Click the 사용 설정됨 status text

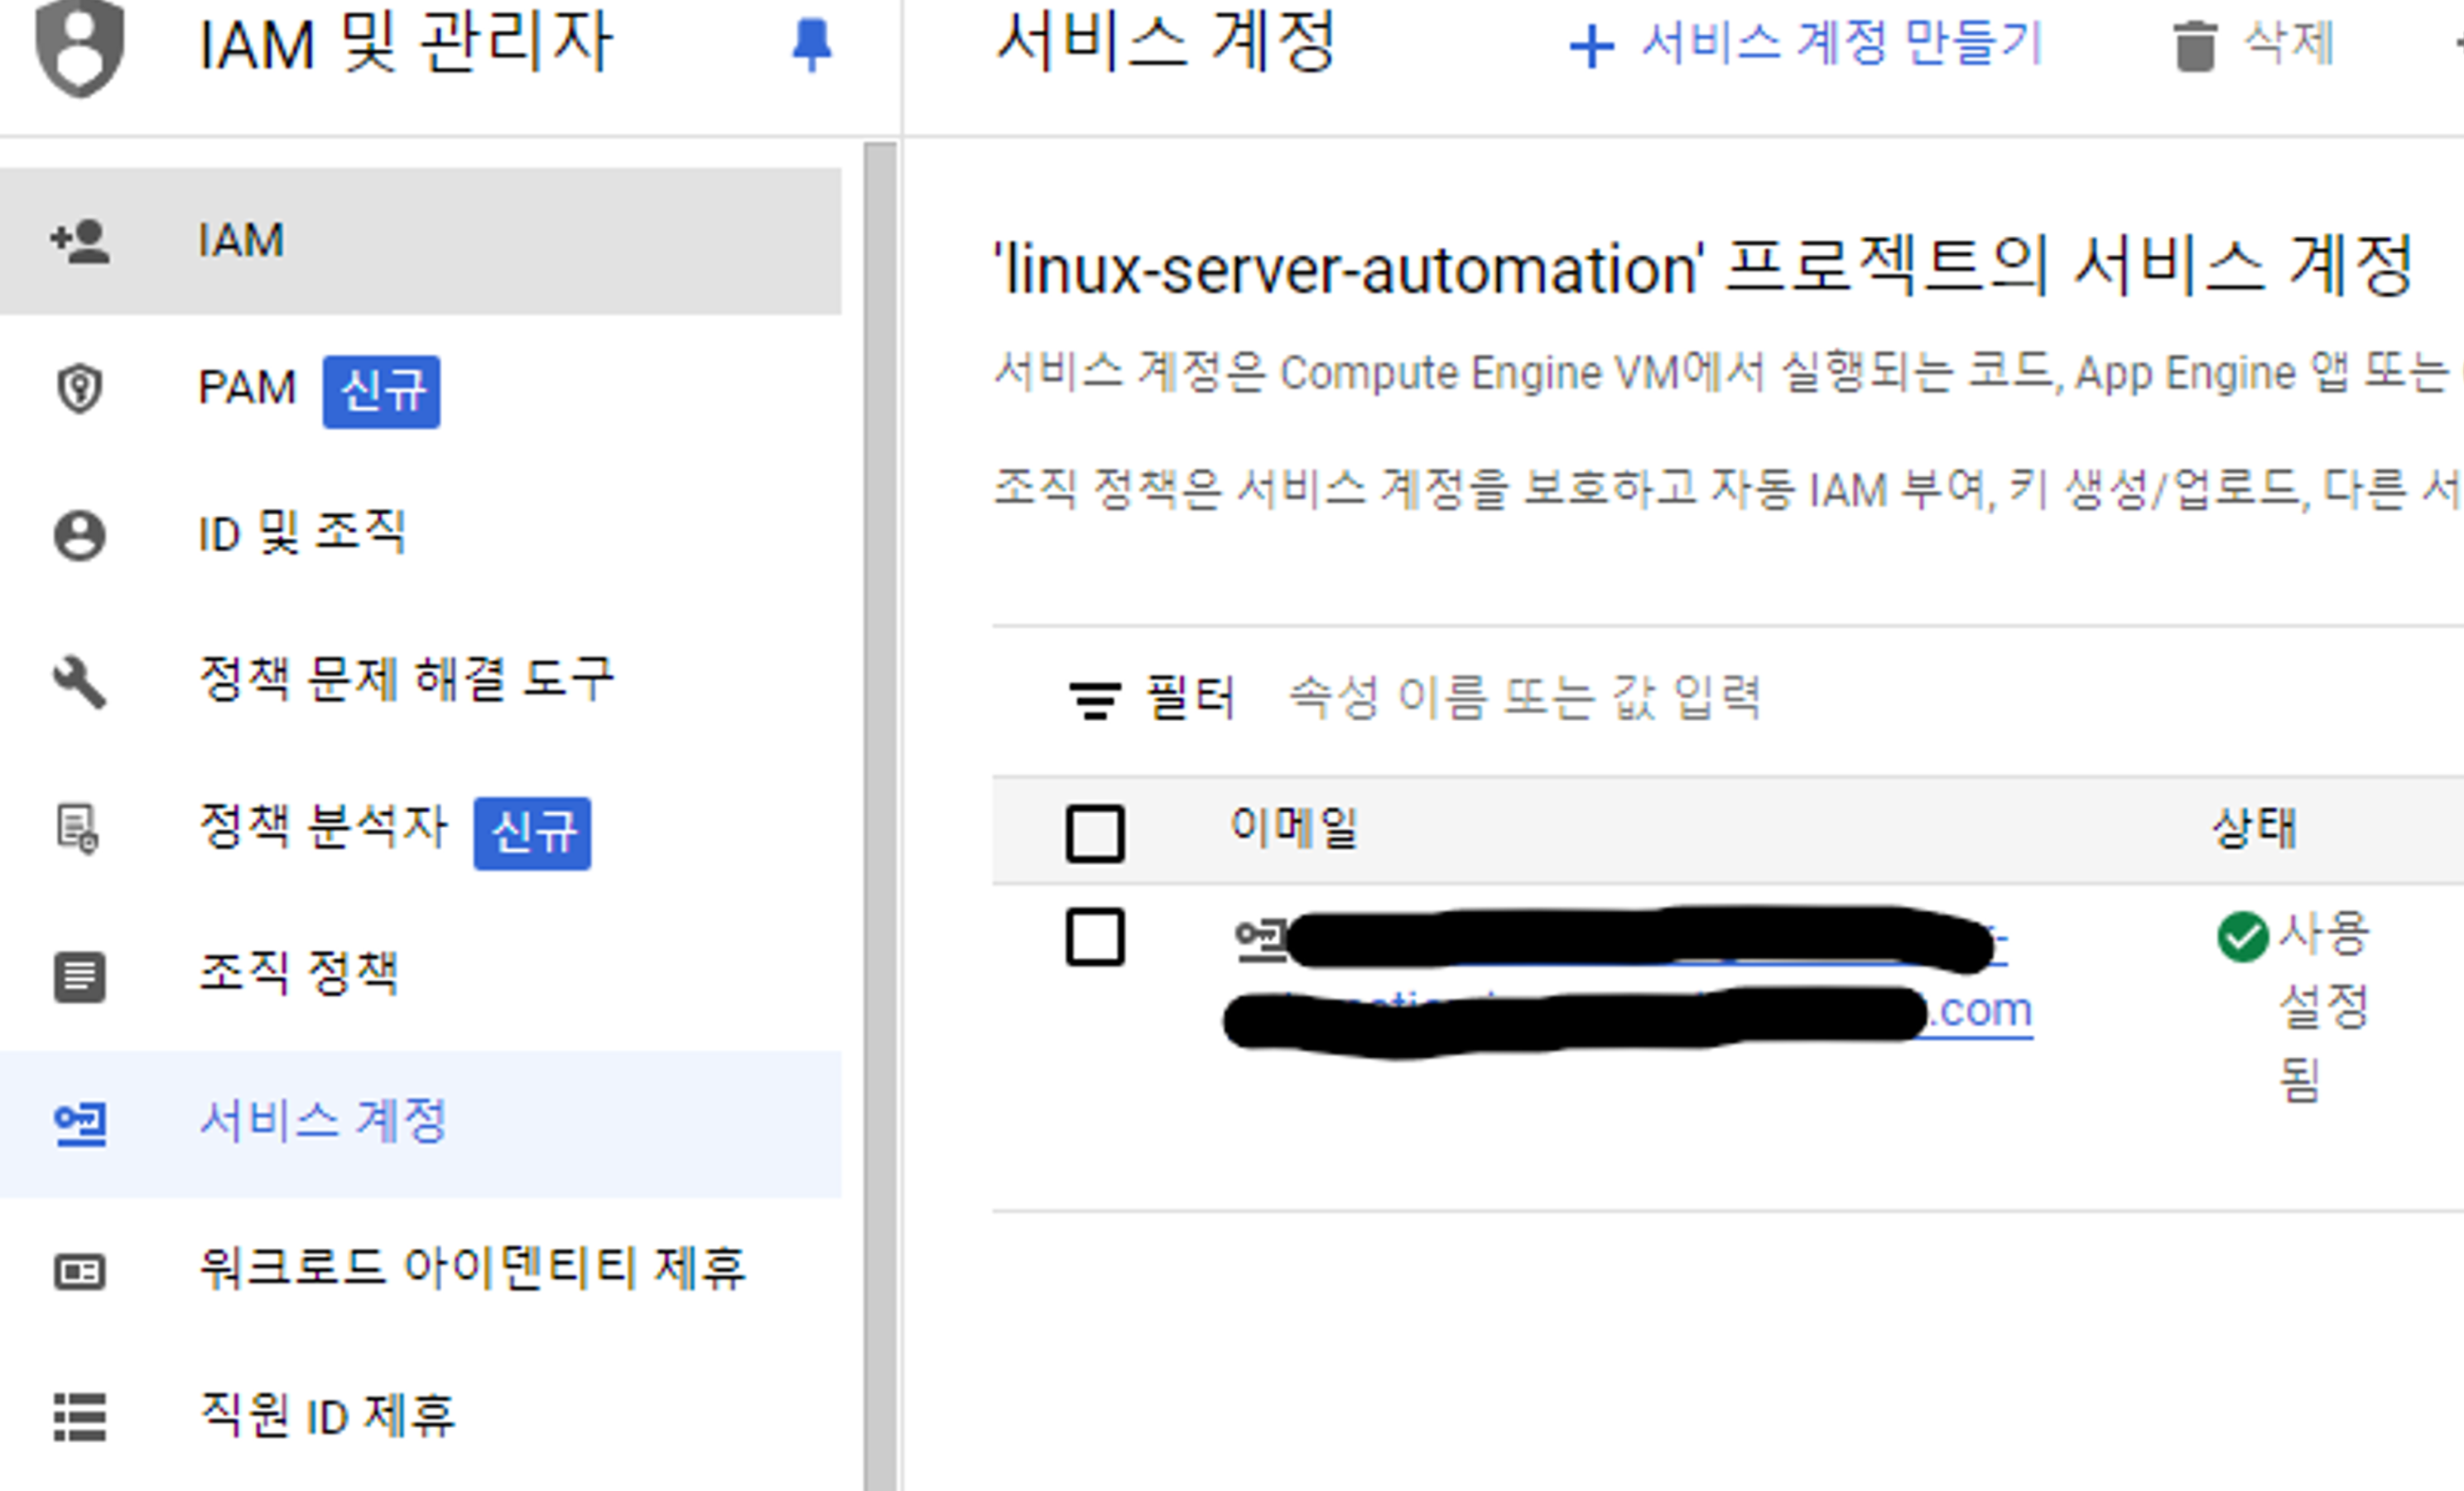point(2323,1005)
